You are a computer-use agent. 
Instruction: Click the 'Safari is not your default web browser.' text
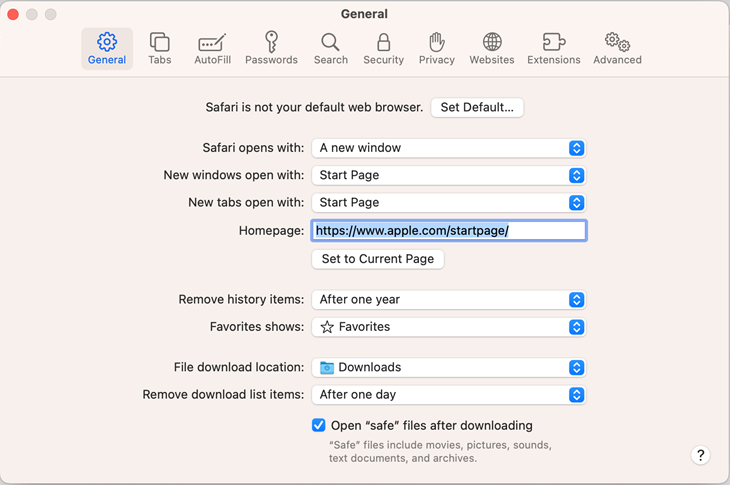[x=314, y=108]
